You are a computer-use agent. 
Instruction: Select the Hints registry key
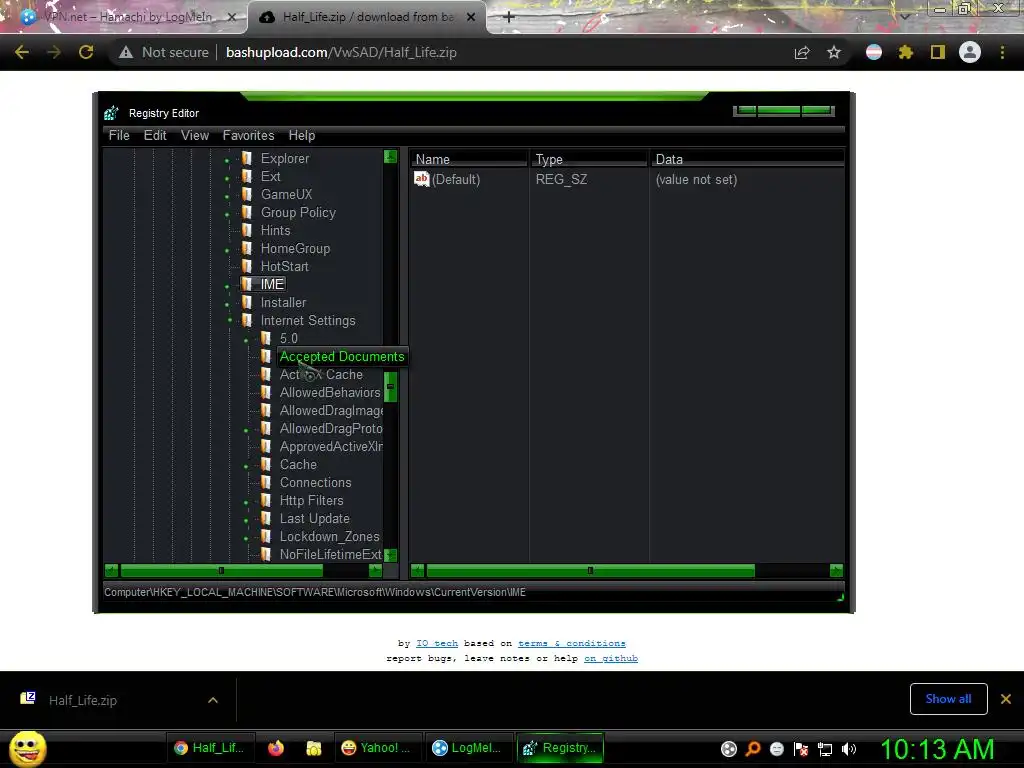[x=276, y=230]
